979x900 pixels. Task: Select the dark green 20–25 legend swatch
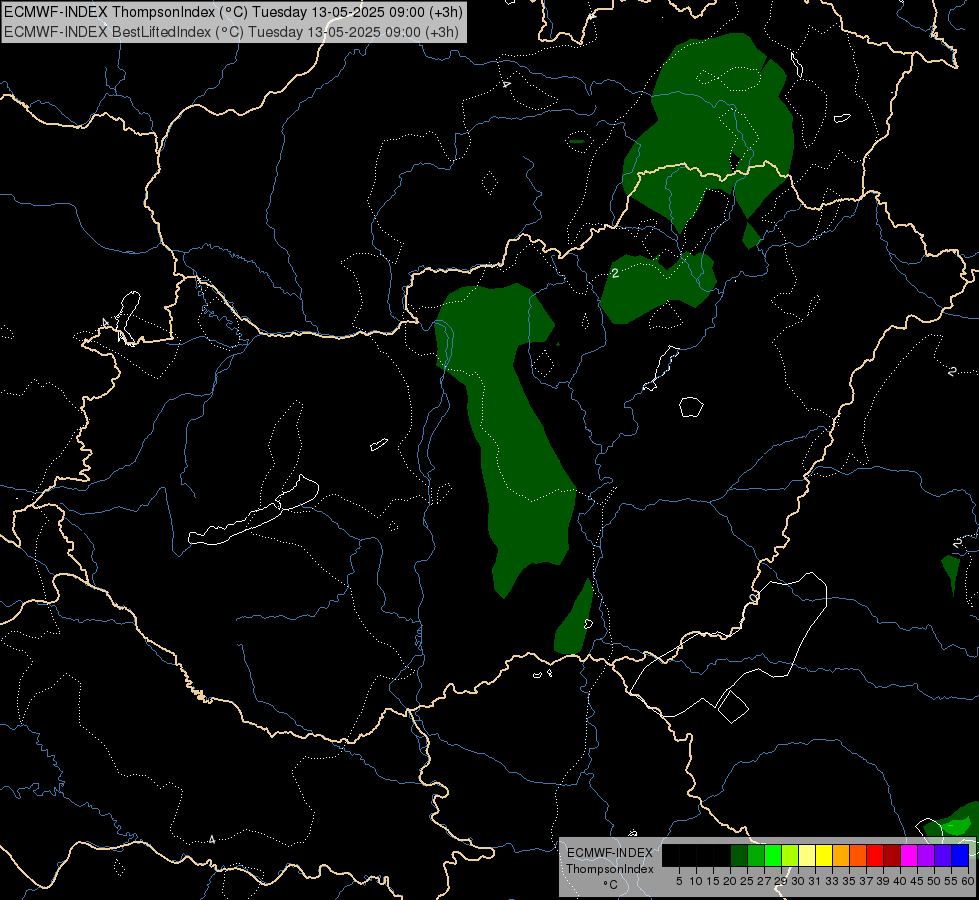coord(739,855)
